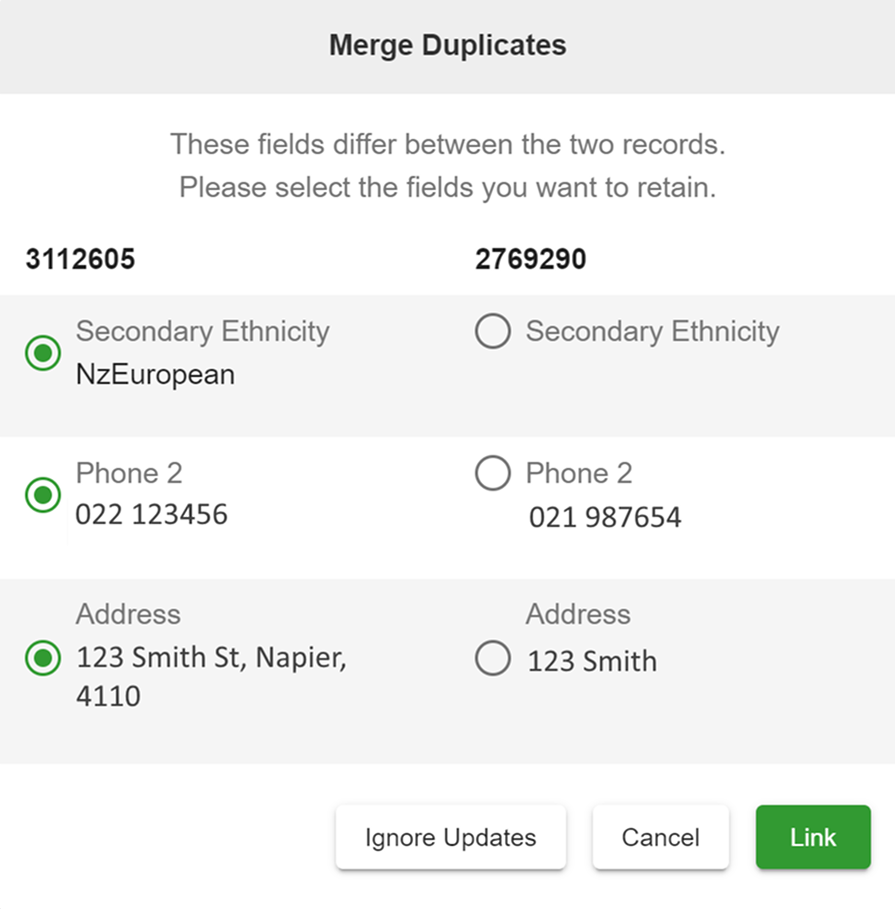Cancel the merge duplicates dialog
Image resolution: width=895 pixels, height=909 pixels.
[x=660, y=837]
